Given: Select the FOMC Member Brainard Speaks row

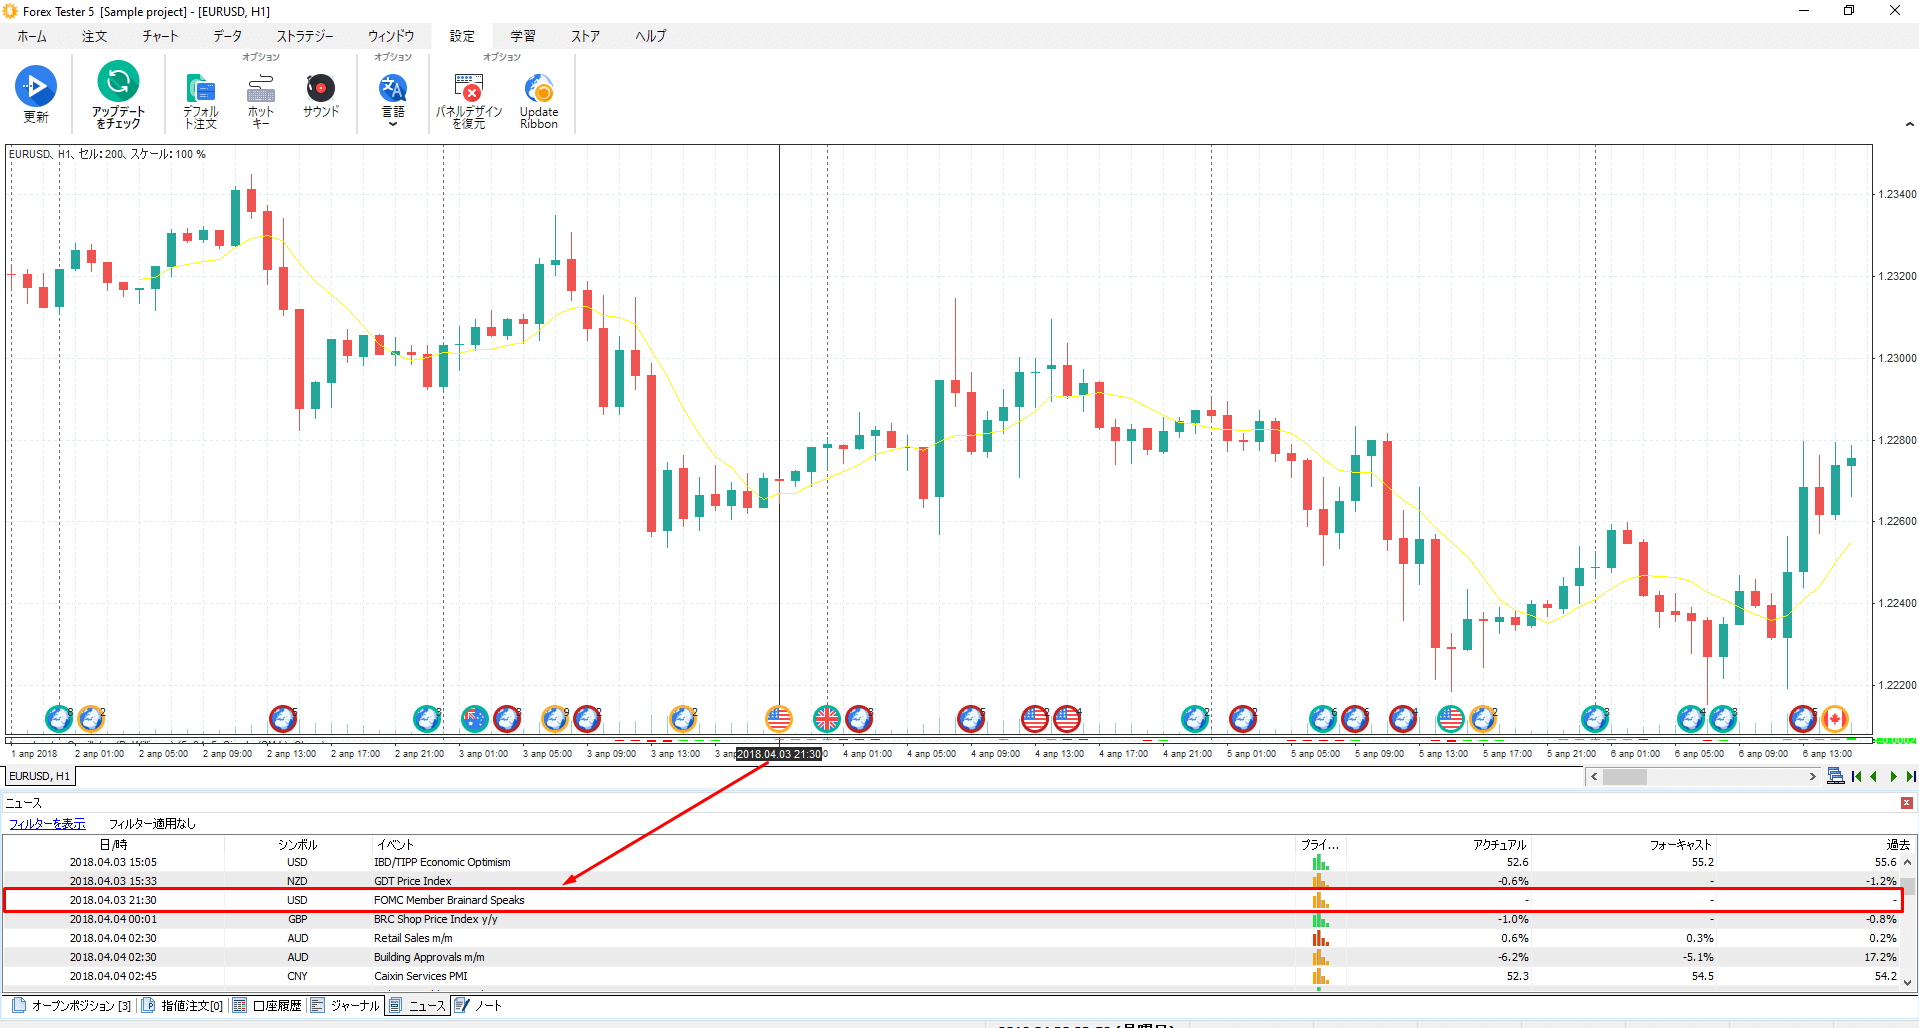Looking at the screenshot, I should click(x=448, y=900).
